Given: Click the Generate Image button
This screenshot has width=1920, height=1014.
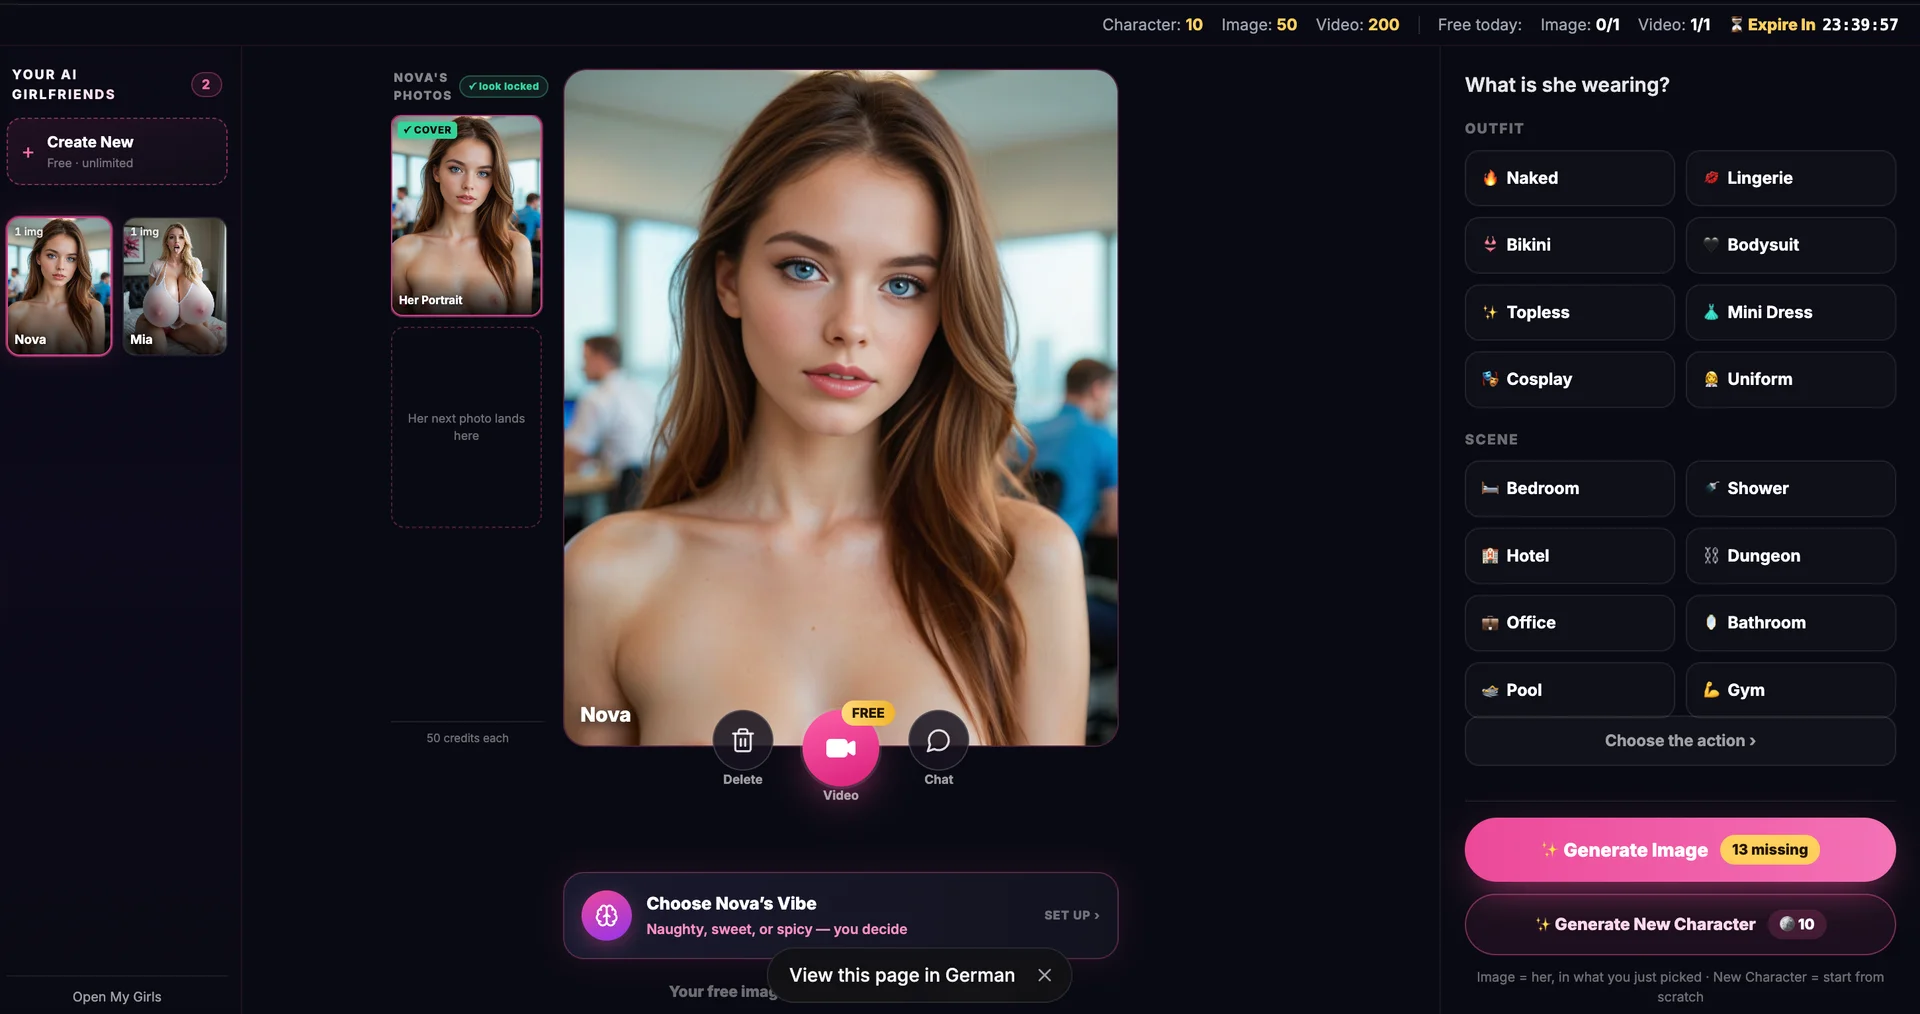Looking at the screenshot, I should click(1680, 849).
